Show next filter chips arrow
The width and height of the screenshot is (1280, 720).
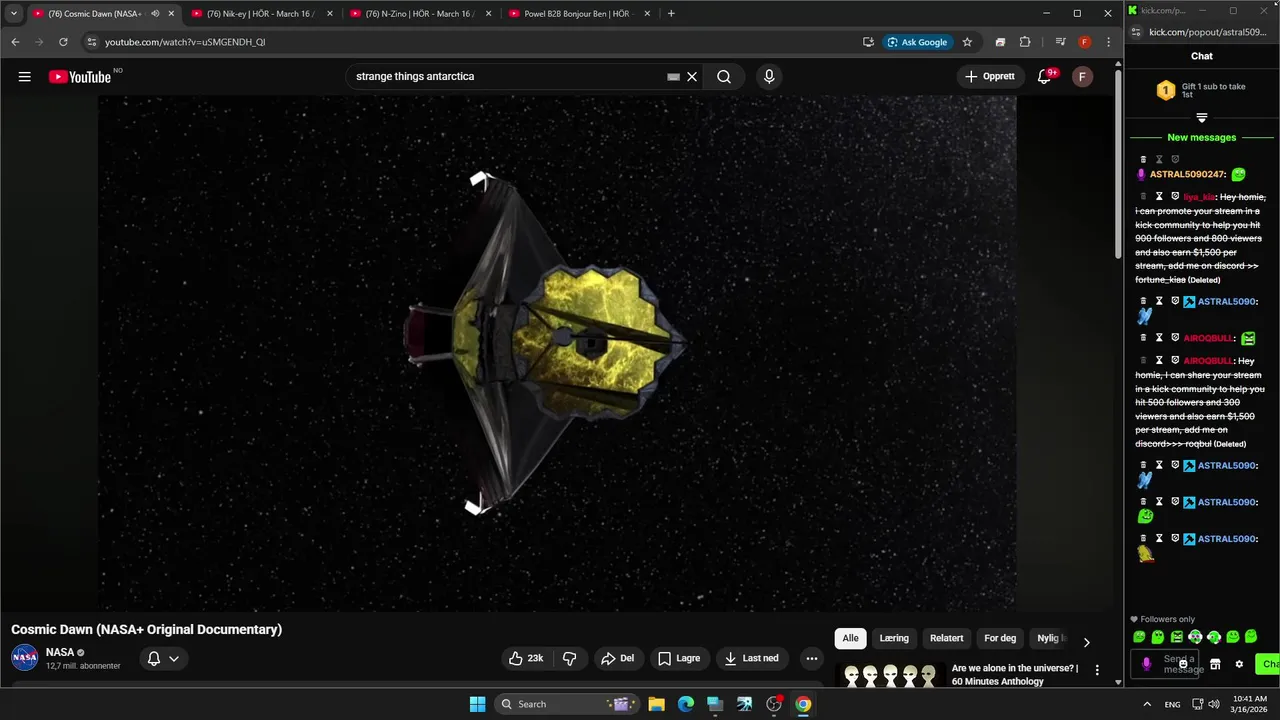pos(1086,642)
